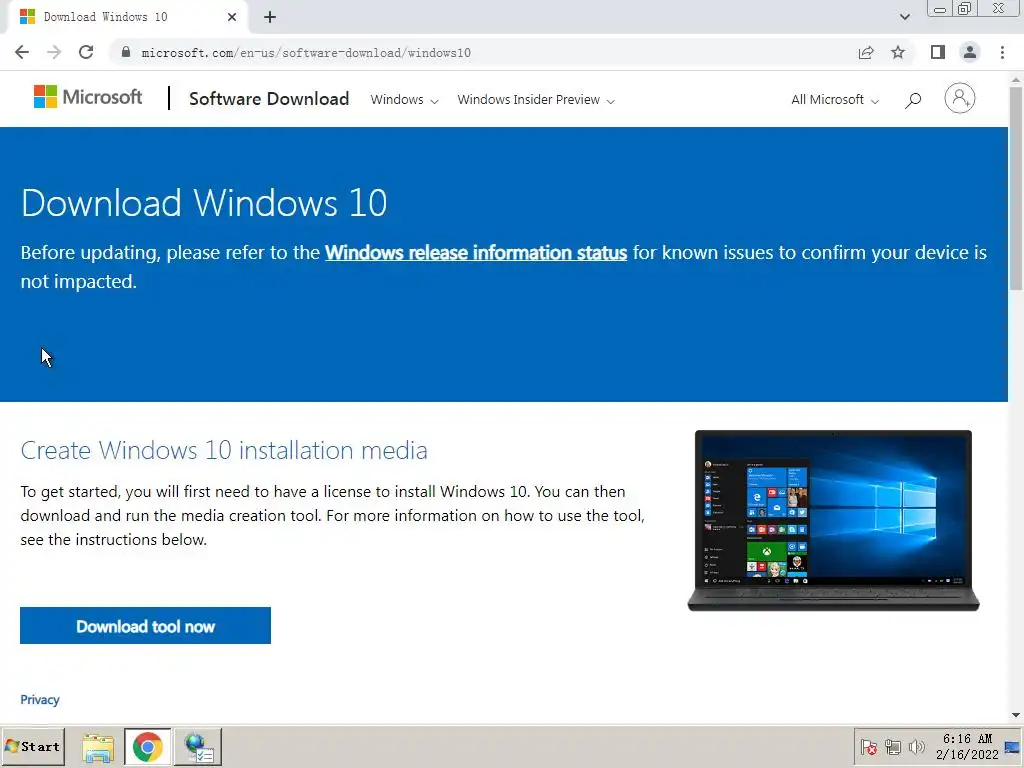Viewport: 1024px width, 768px height.
Task: Open the tab search dropdown arrow
Action: point(904,17)
